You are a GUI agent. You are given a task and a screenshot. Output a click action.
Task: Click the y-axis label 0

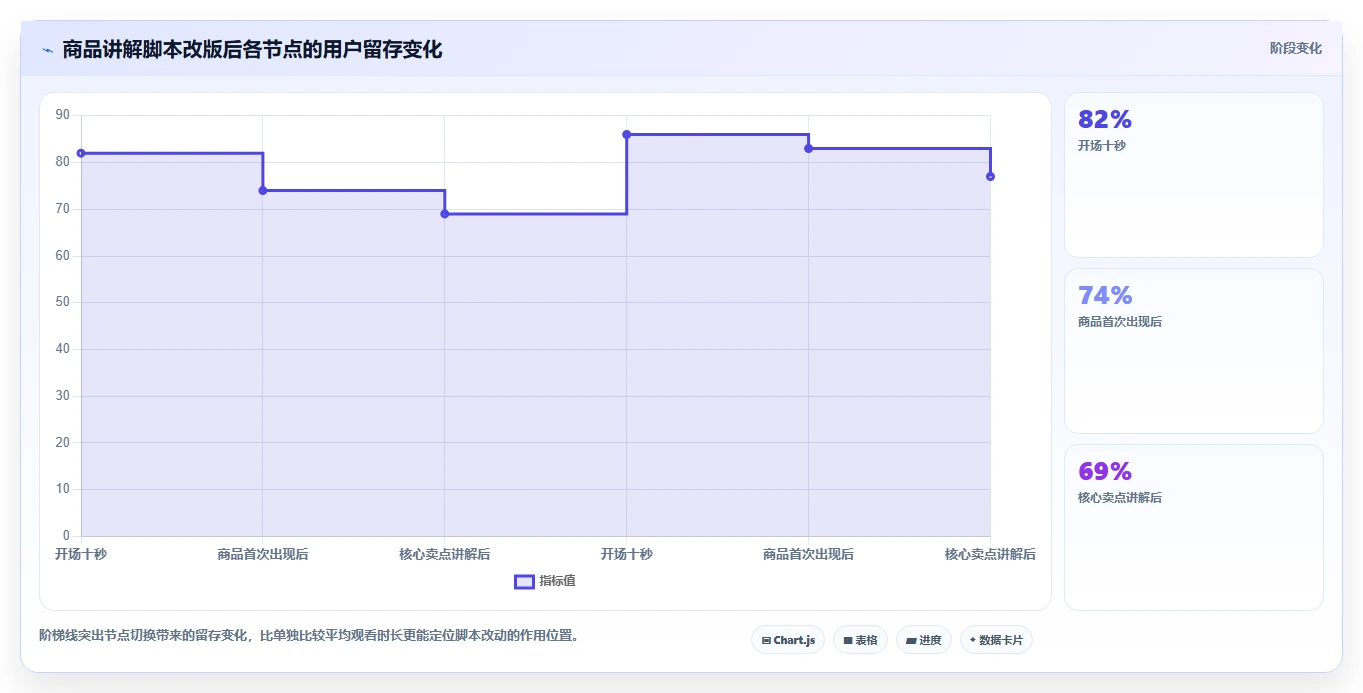point(66,536)
